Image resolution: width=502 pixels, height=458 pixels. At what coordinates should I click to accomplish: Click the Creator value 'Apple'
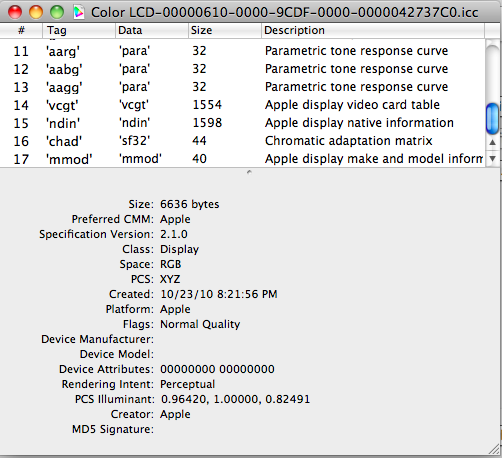pyautogui.click(x=175, y=414)
